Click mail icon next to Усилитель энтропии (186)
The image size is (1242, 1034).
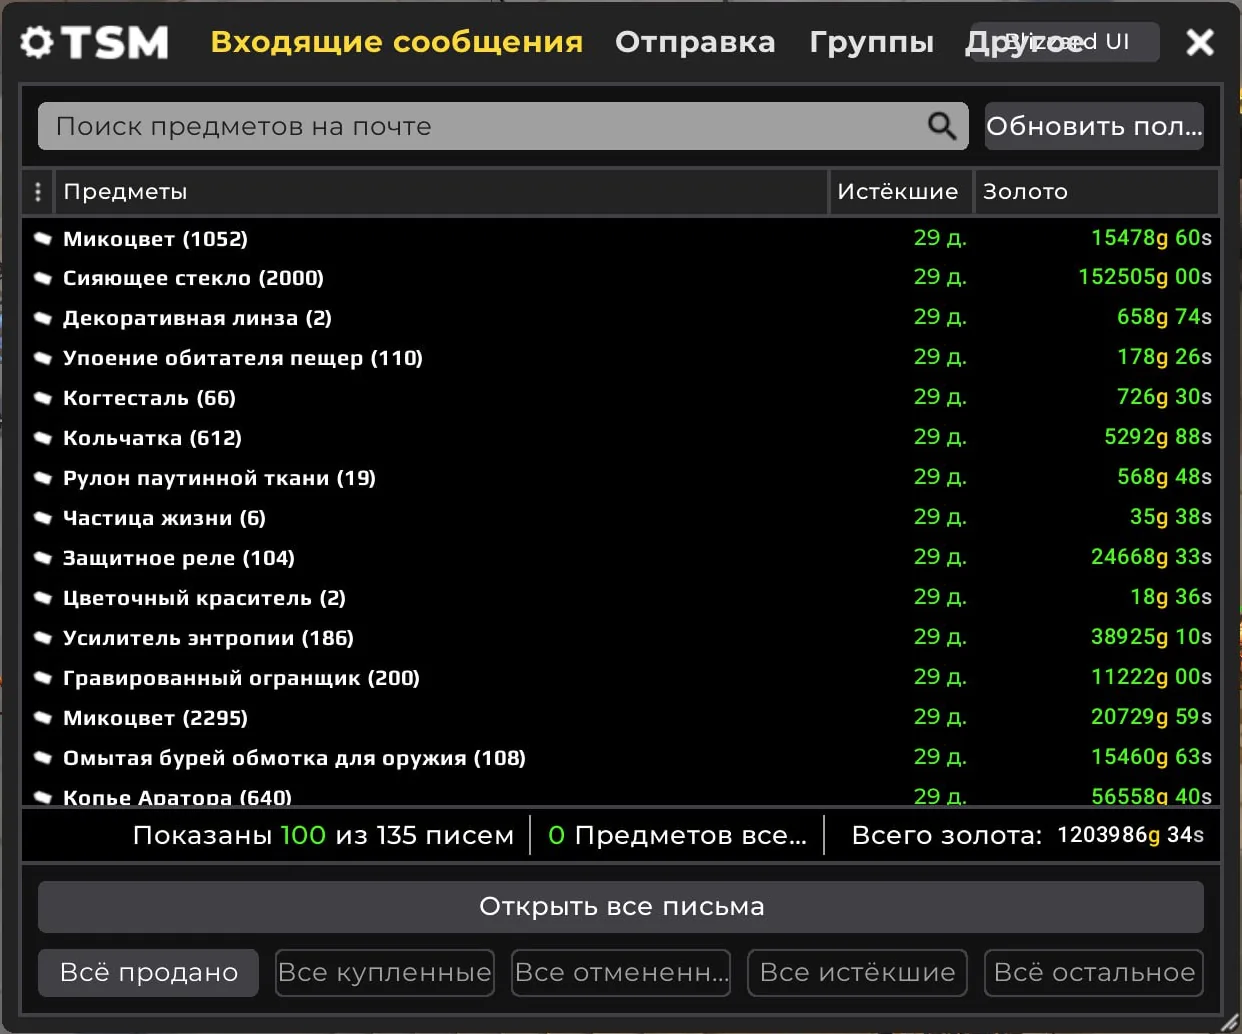pos(43,638)
